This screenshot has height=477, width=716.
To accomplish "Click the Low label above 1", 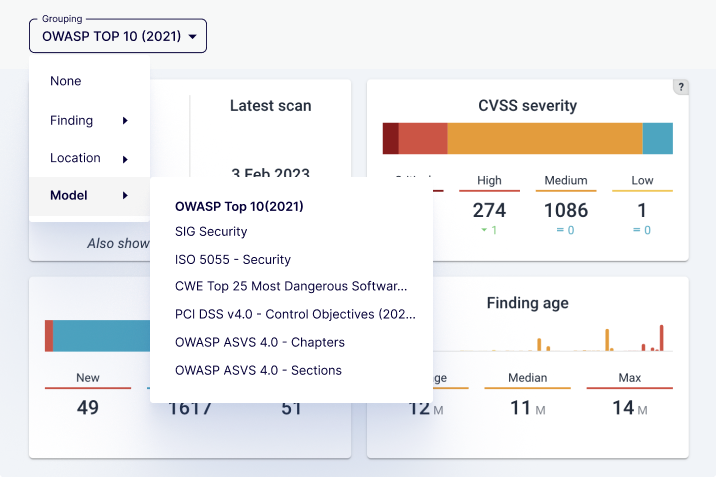I will 642,180.
